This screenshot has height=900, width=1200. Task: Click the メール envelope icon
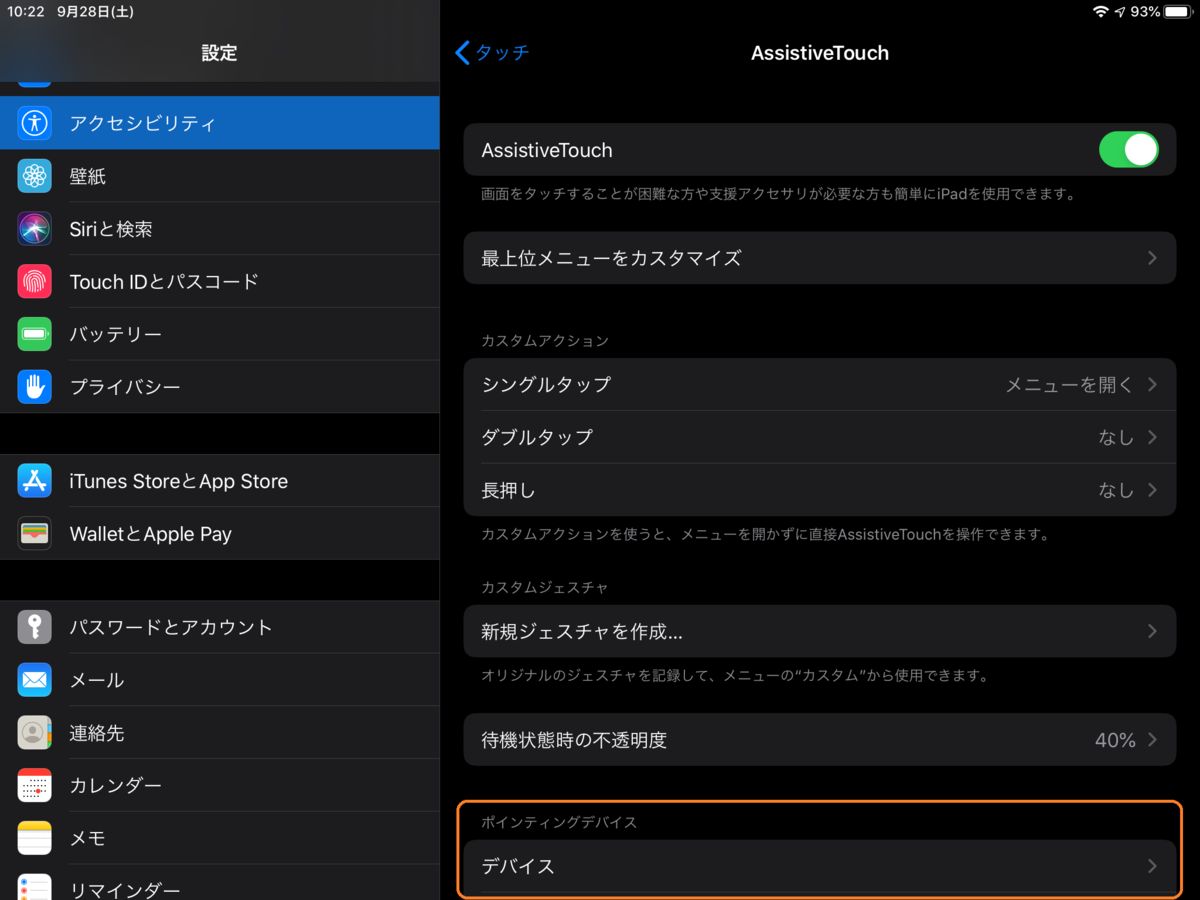(35, 680)
